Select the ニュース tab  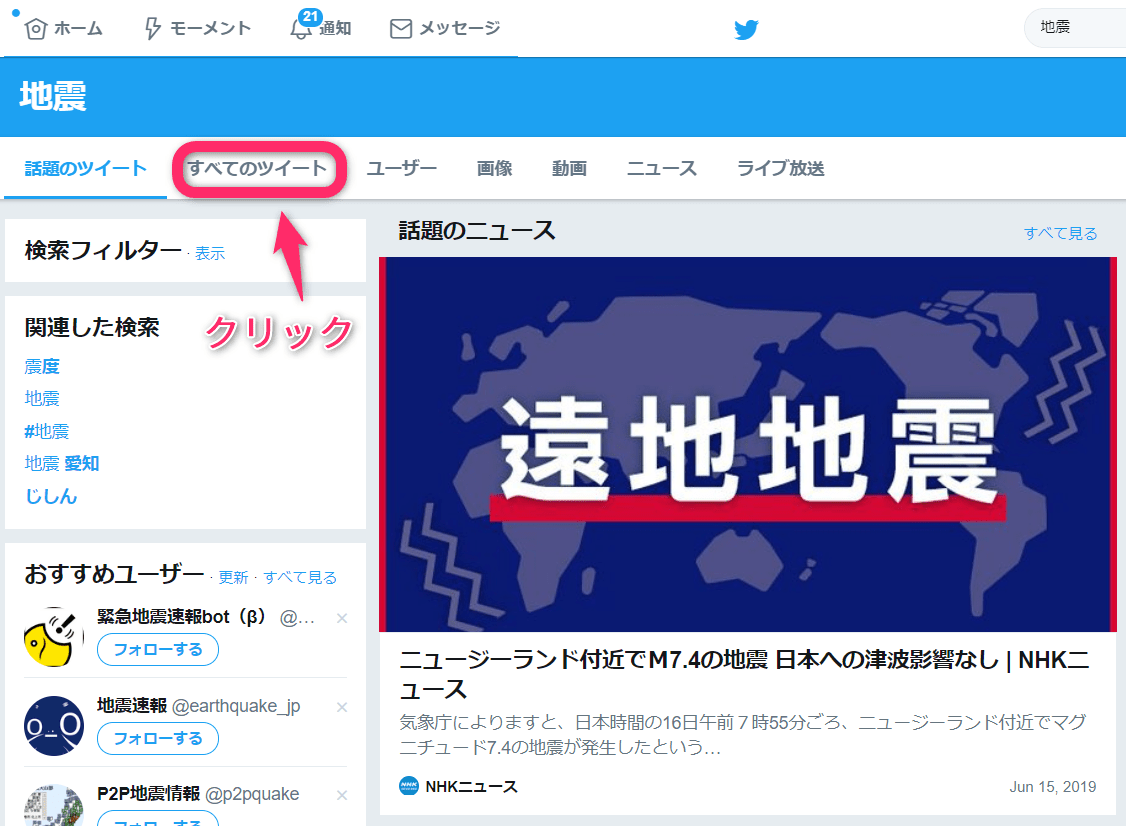click(661, 169)
